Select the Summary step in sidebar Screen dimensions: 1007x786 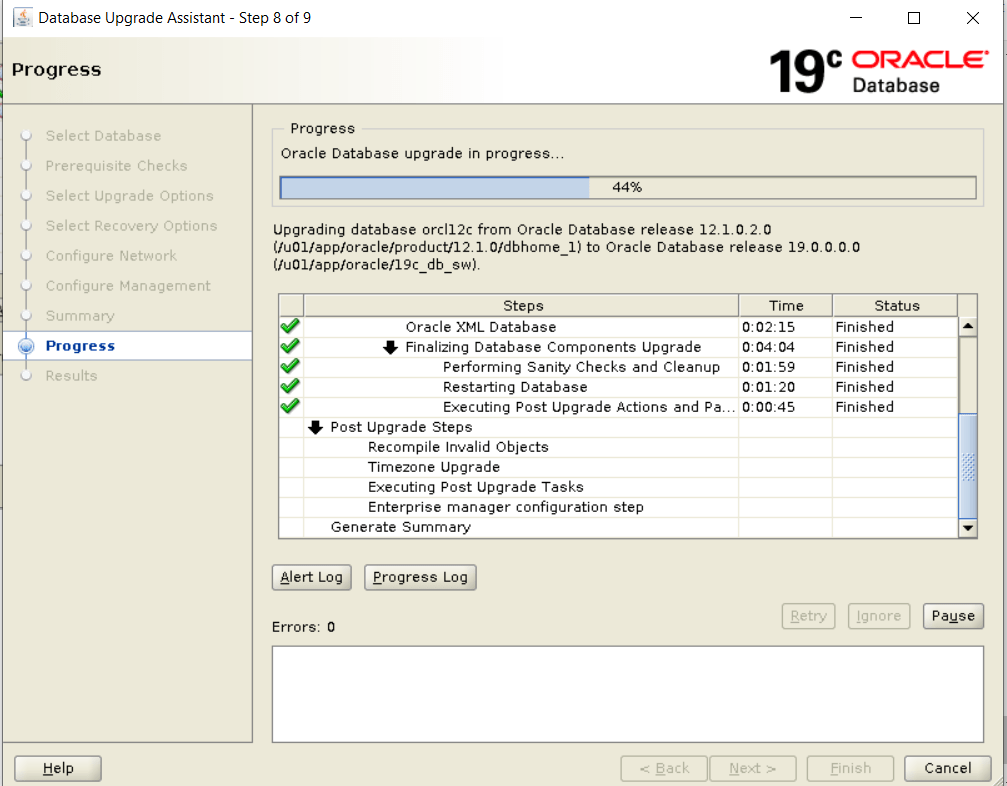(80, 316)
